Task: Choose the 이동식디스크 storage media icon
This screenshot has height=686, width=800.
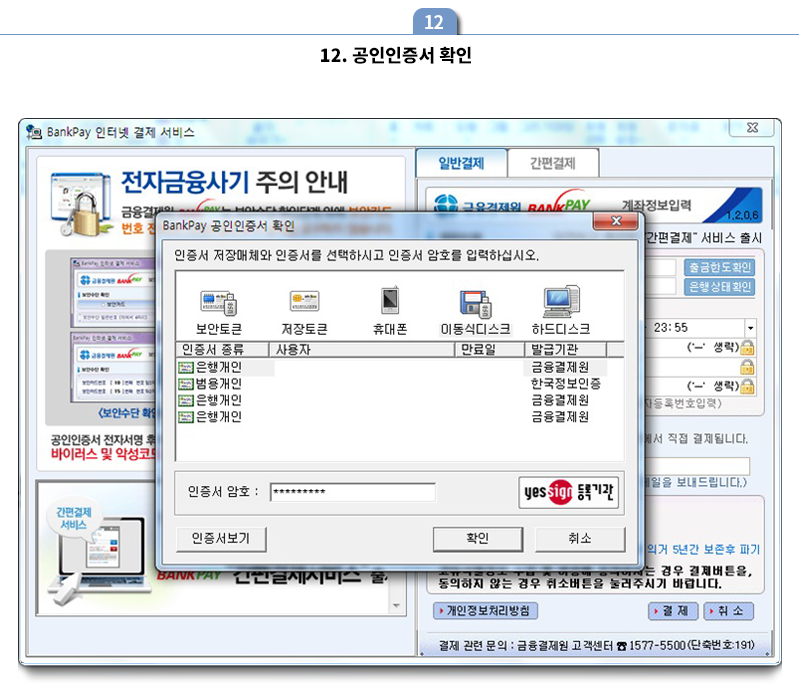Action: [x=475, y=311]
